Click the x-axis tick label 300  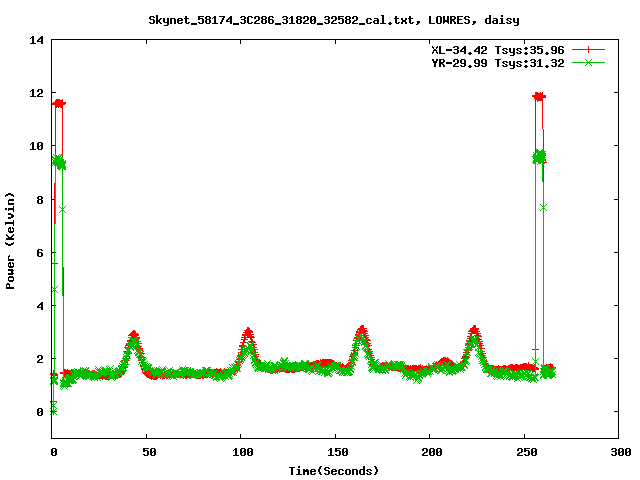(x=620, y=452)
